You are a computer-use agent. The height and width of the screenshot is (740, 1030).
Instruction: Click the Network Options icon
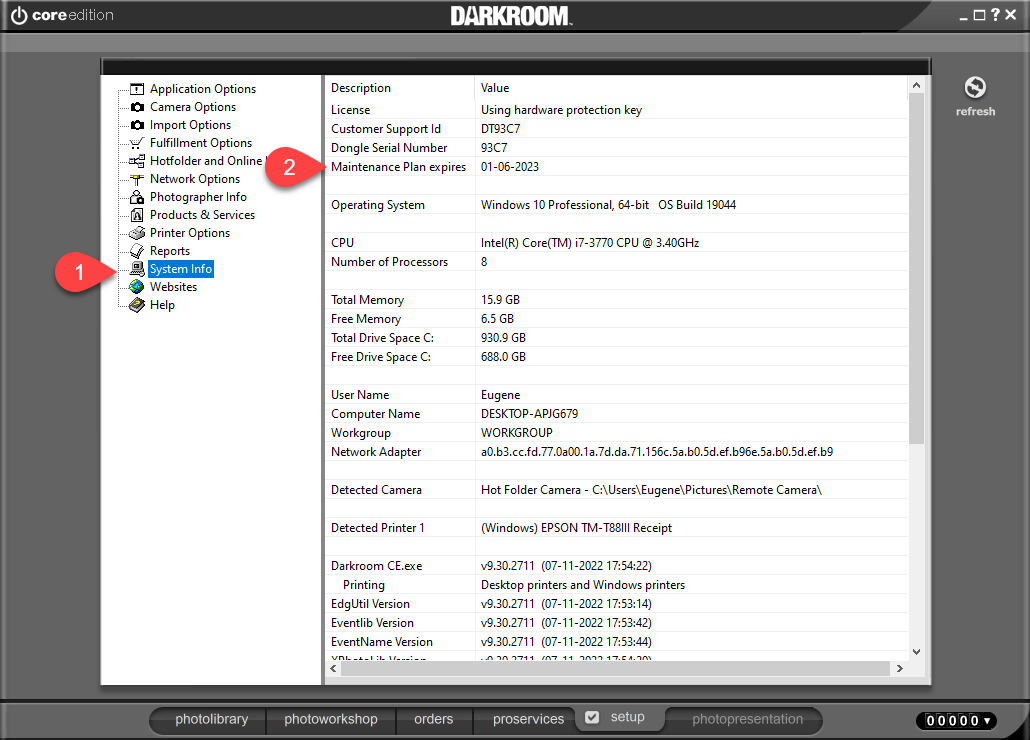click(x=137, y=179)
